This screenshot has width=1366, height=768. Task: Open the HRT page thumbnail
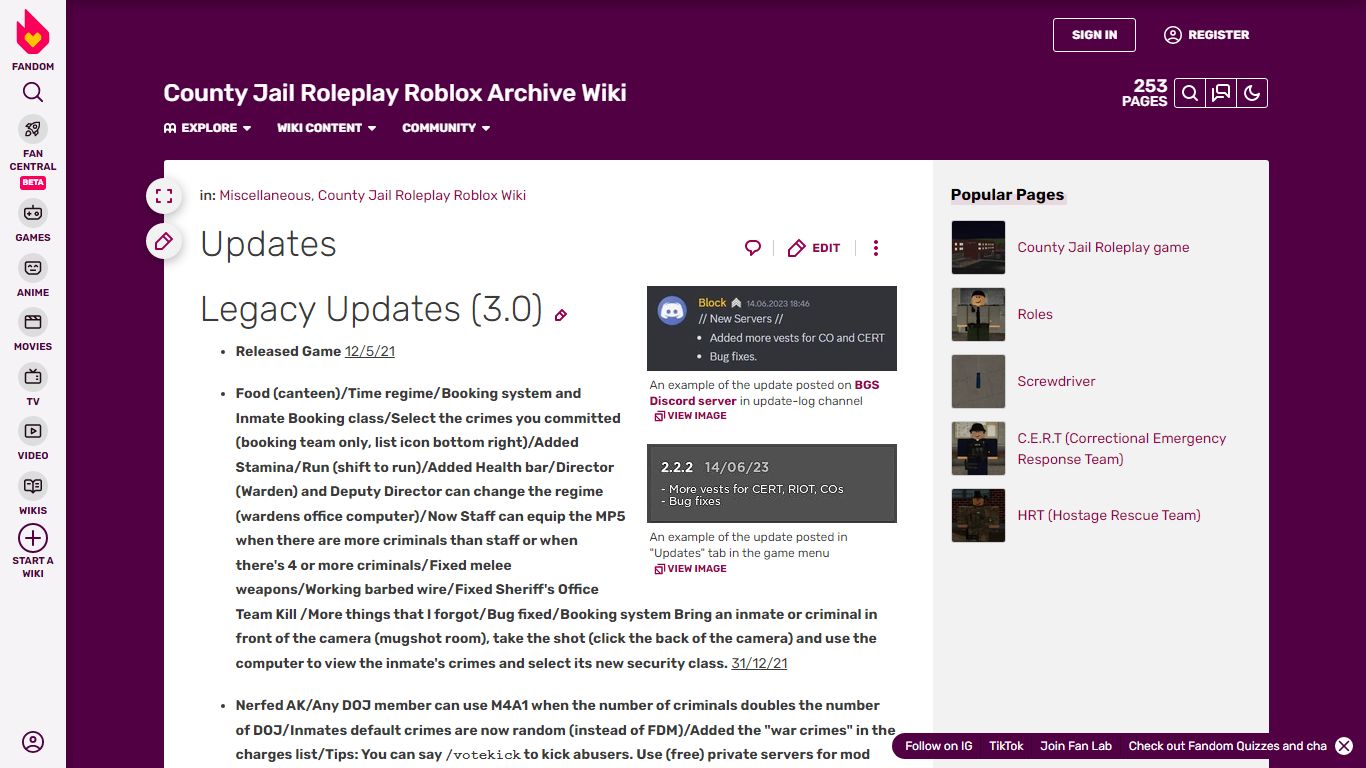tap(978, 515)
